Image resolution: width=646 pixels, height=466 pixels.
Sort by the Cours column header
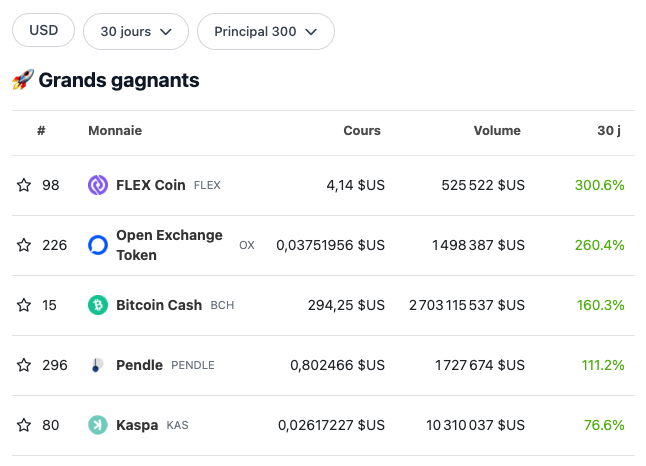pyautogui.click(x=361, y=130)
